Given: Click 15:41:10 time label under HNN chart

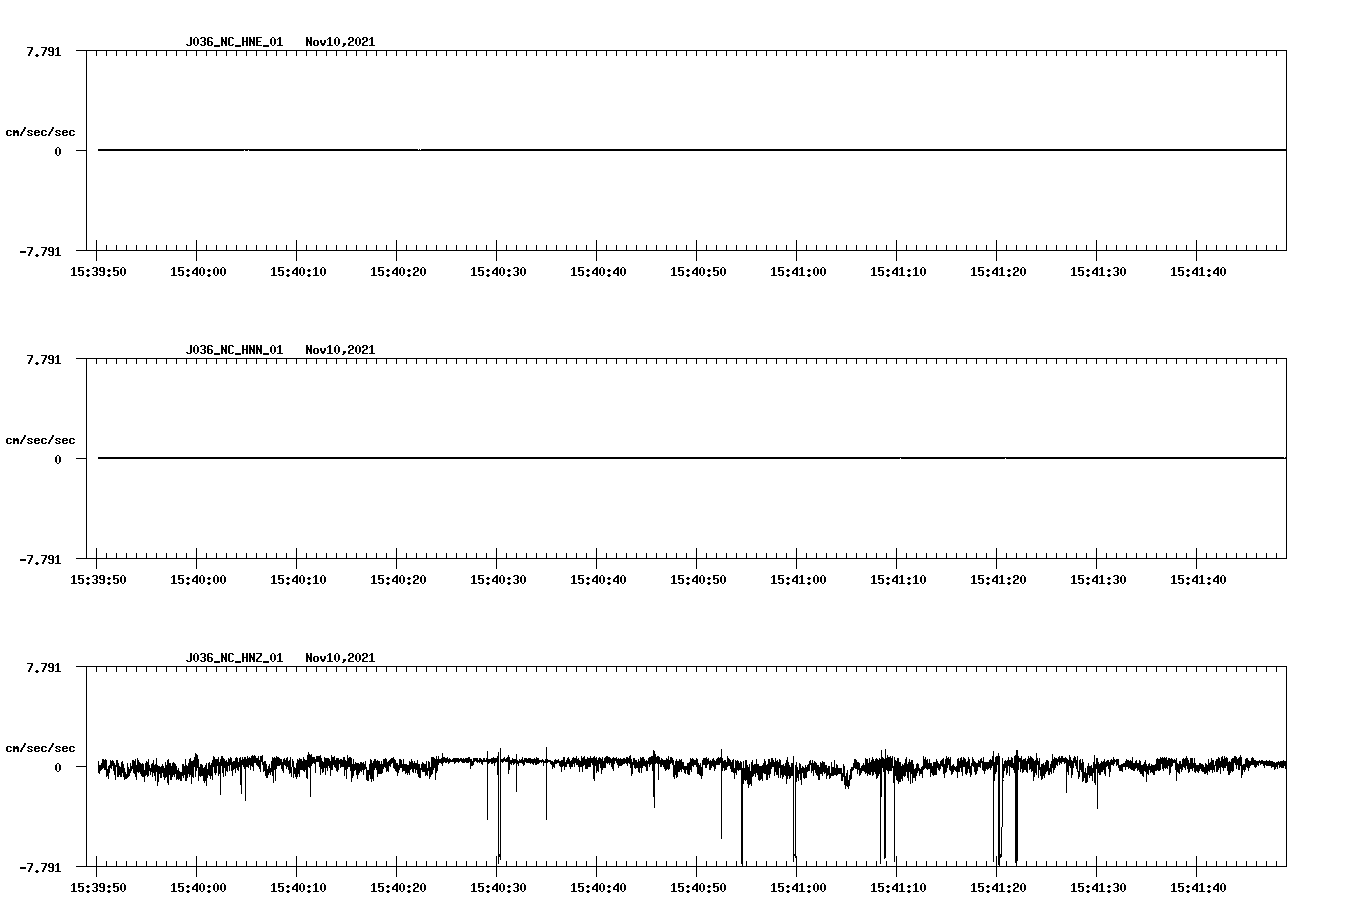Looking at the screenshot, I should coord(898,580).
